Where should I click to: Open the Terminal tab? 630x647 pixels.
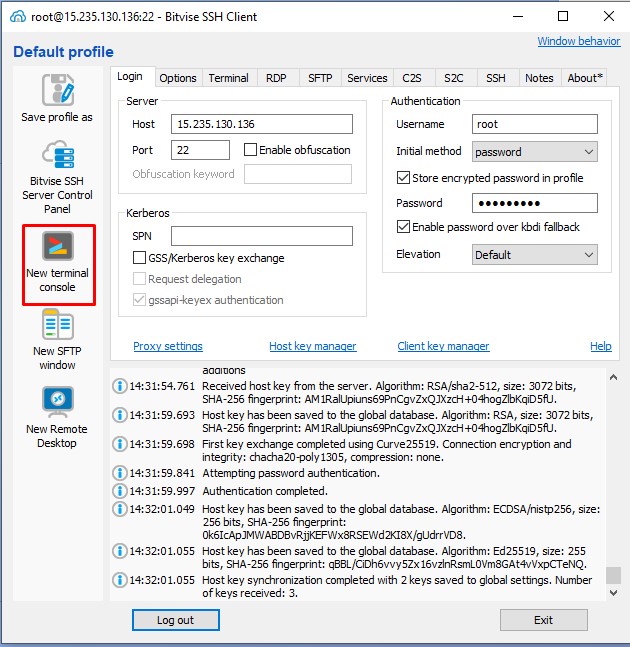tap(228, 78)
